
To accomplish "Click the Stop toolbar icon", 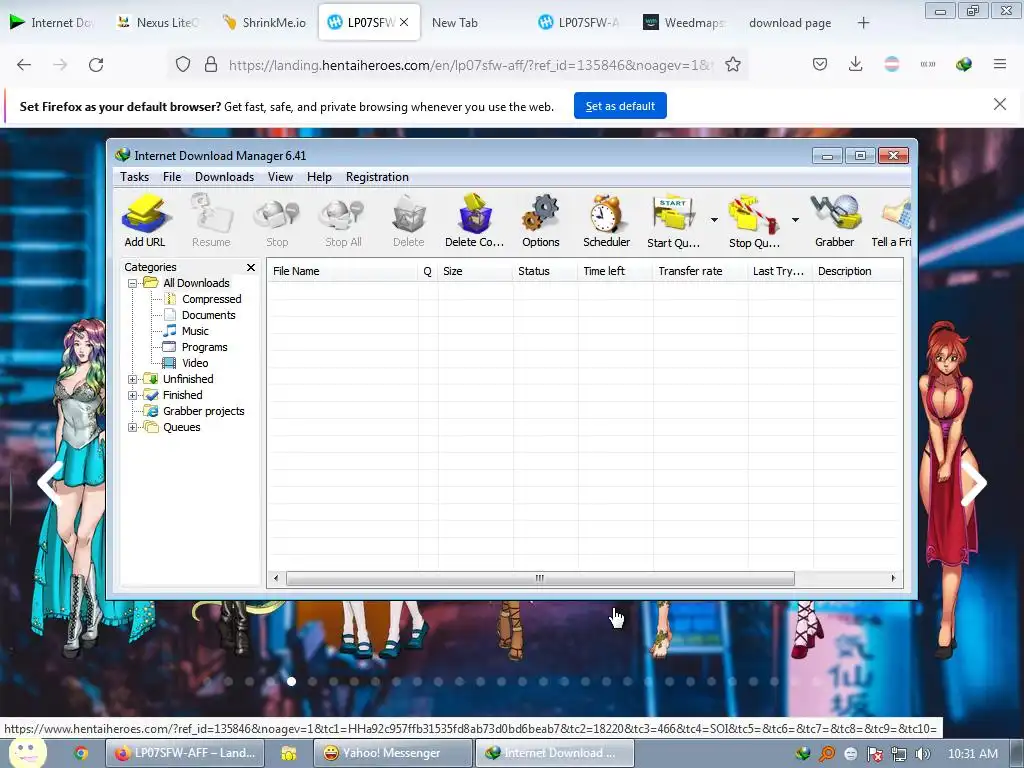I will (x=277, y=221).
